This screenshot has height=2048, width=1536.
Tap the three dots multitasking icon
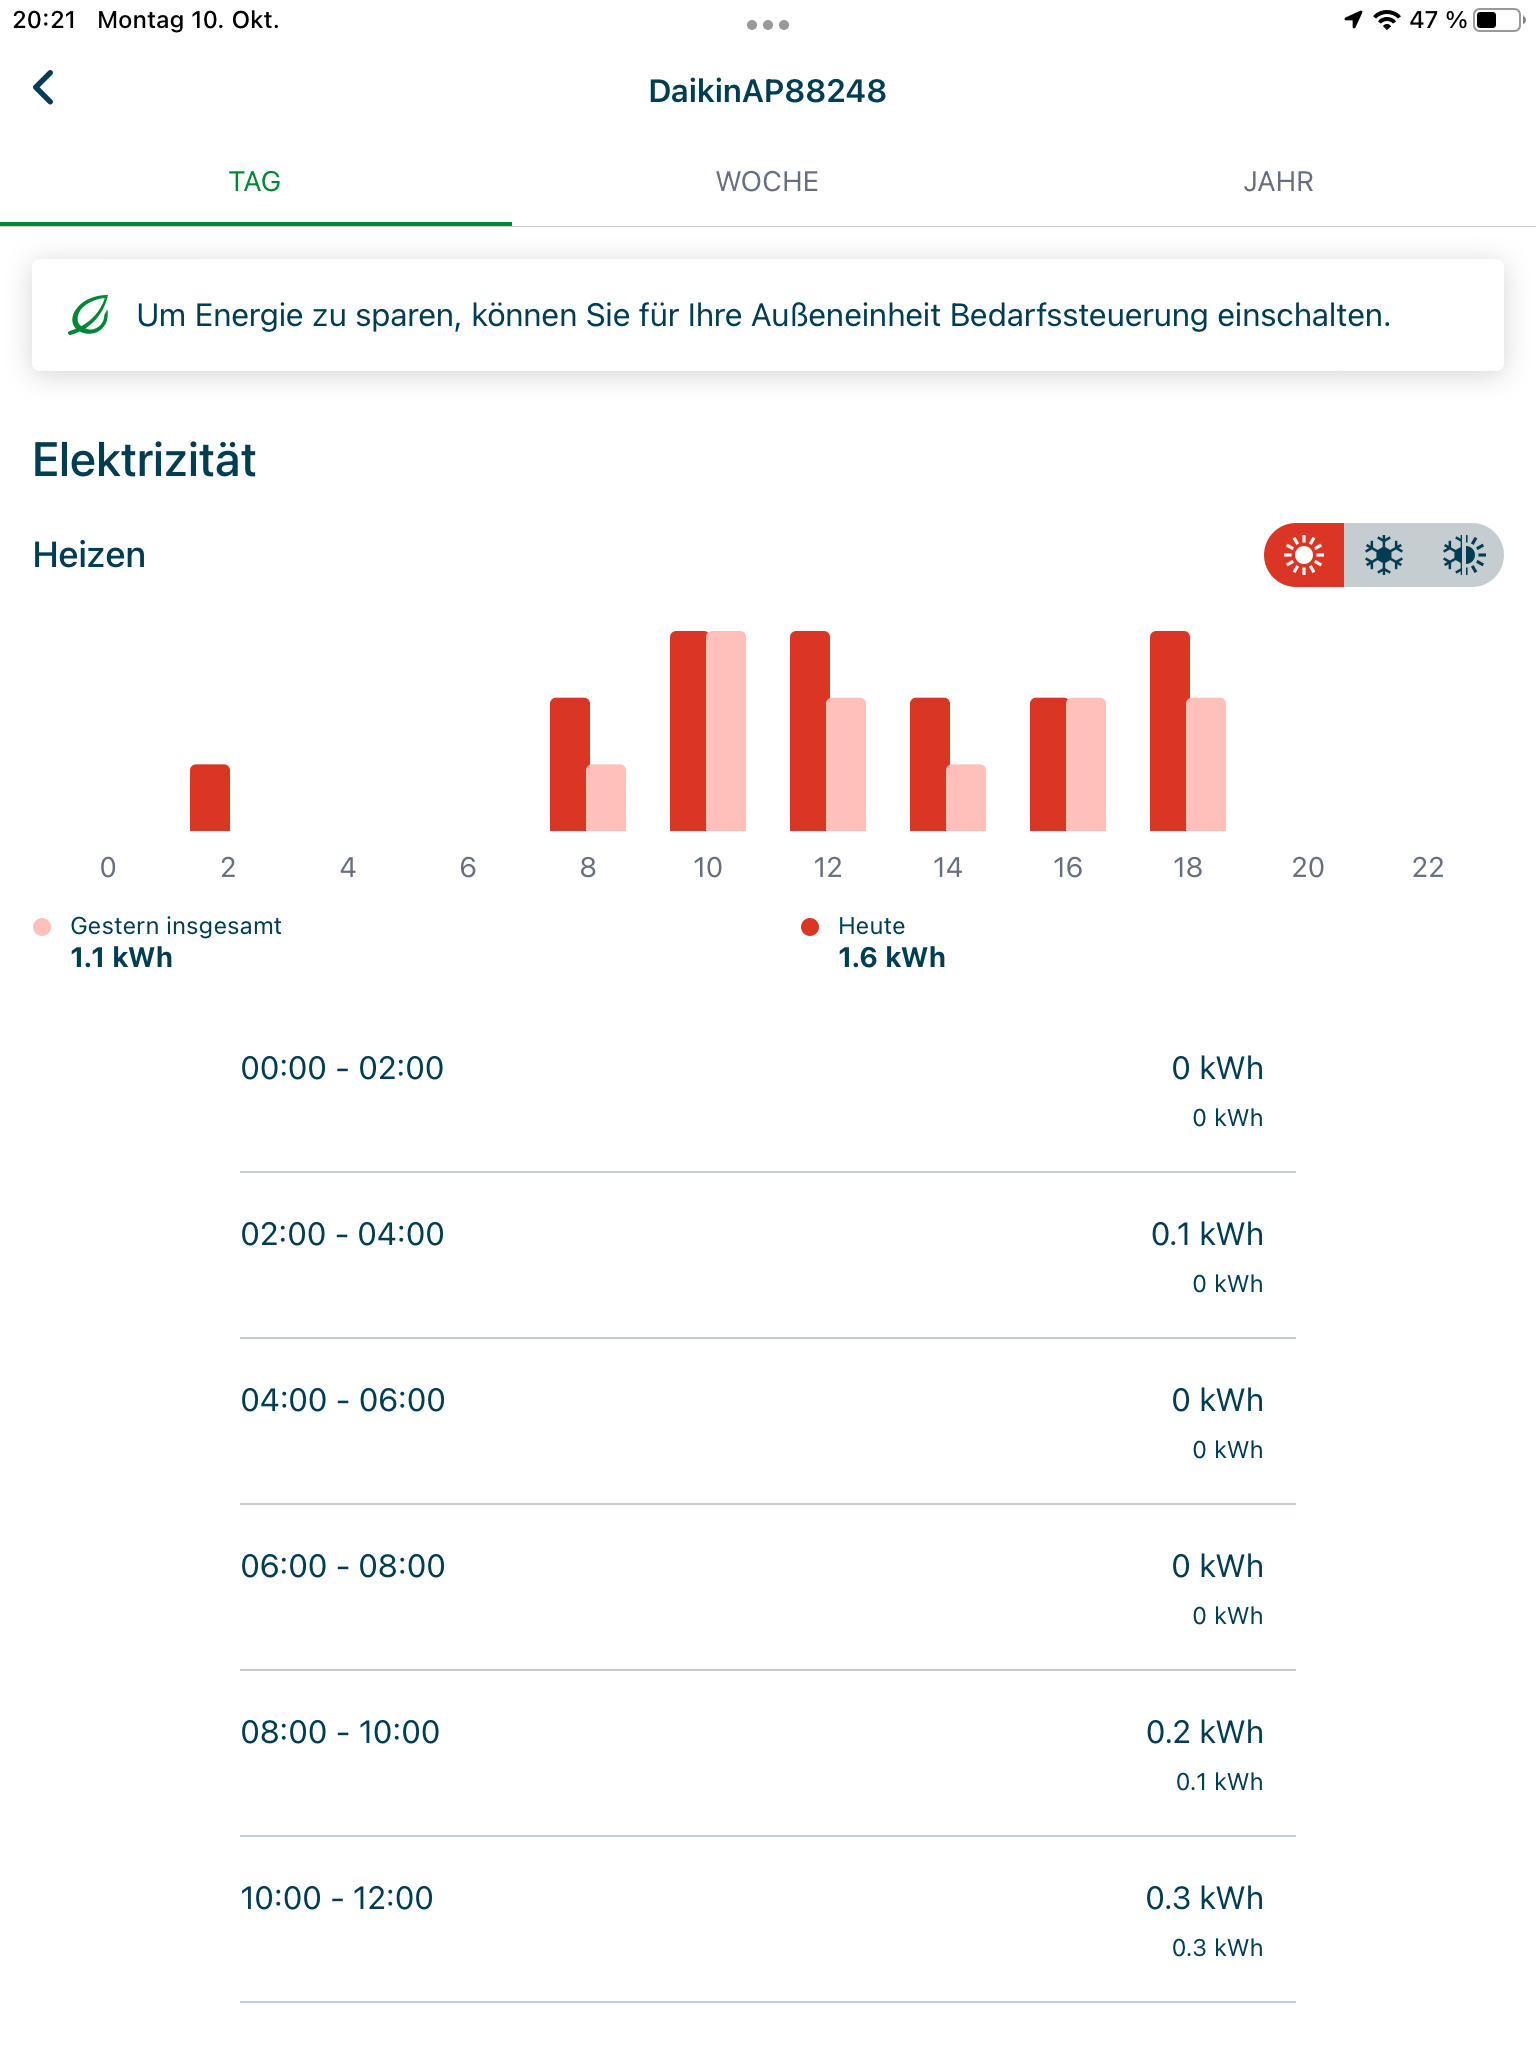tap(768, 25)
